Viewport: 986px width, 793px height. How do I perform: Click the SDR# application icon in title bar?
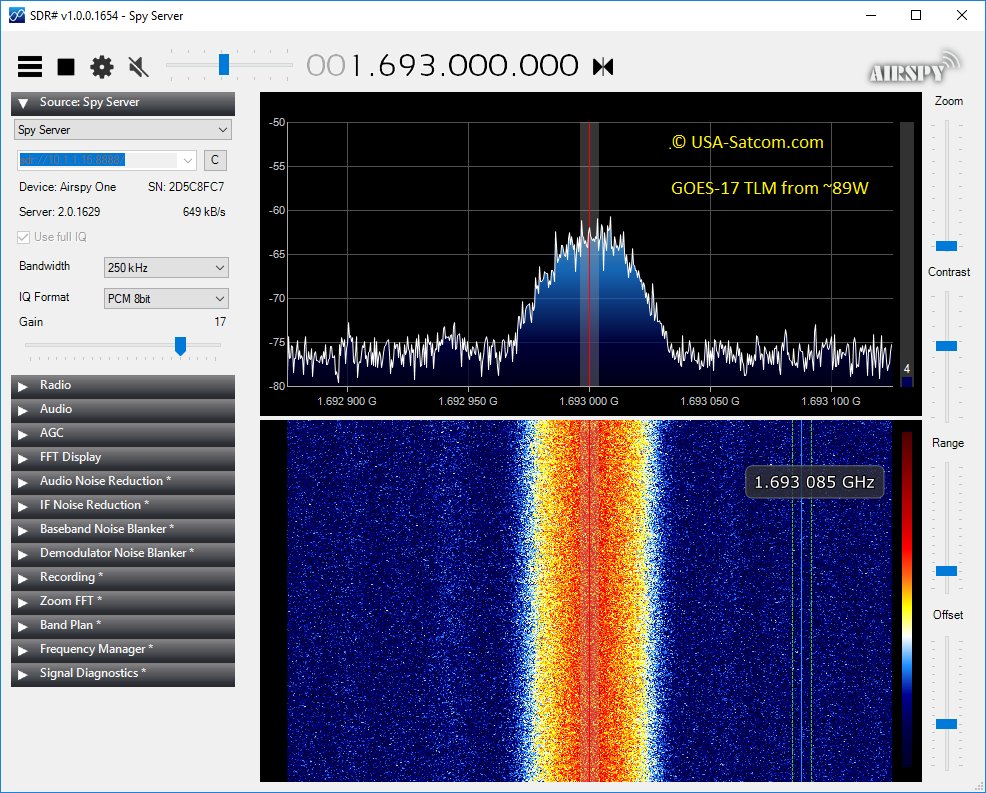click(x=15, y=16)
